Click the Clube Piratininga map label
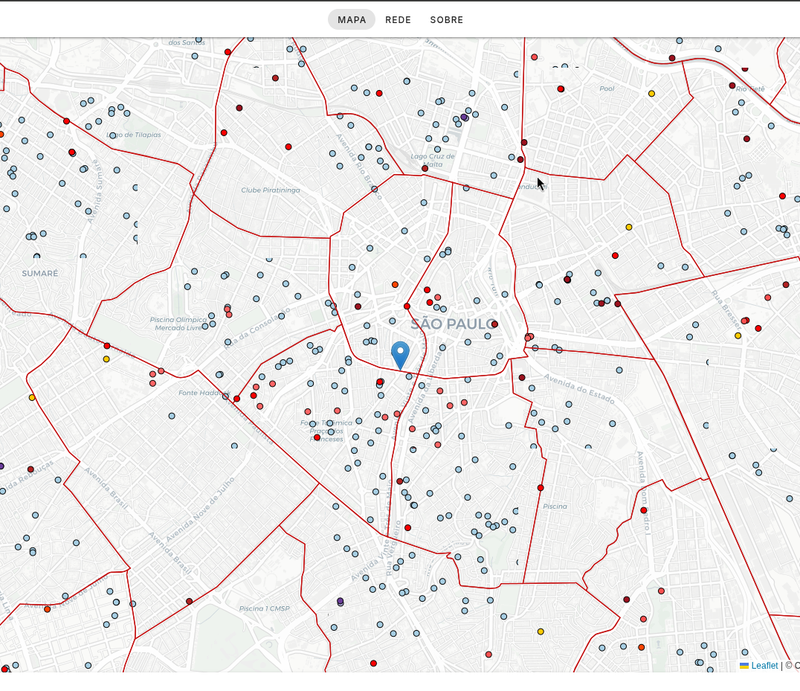The height and width of the screenshot is (691, 800). point(270,190)
